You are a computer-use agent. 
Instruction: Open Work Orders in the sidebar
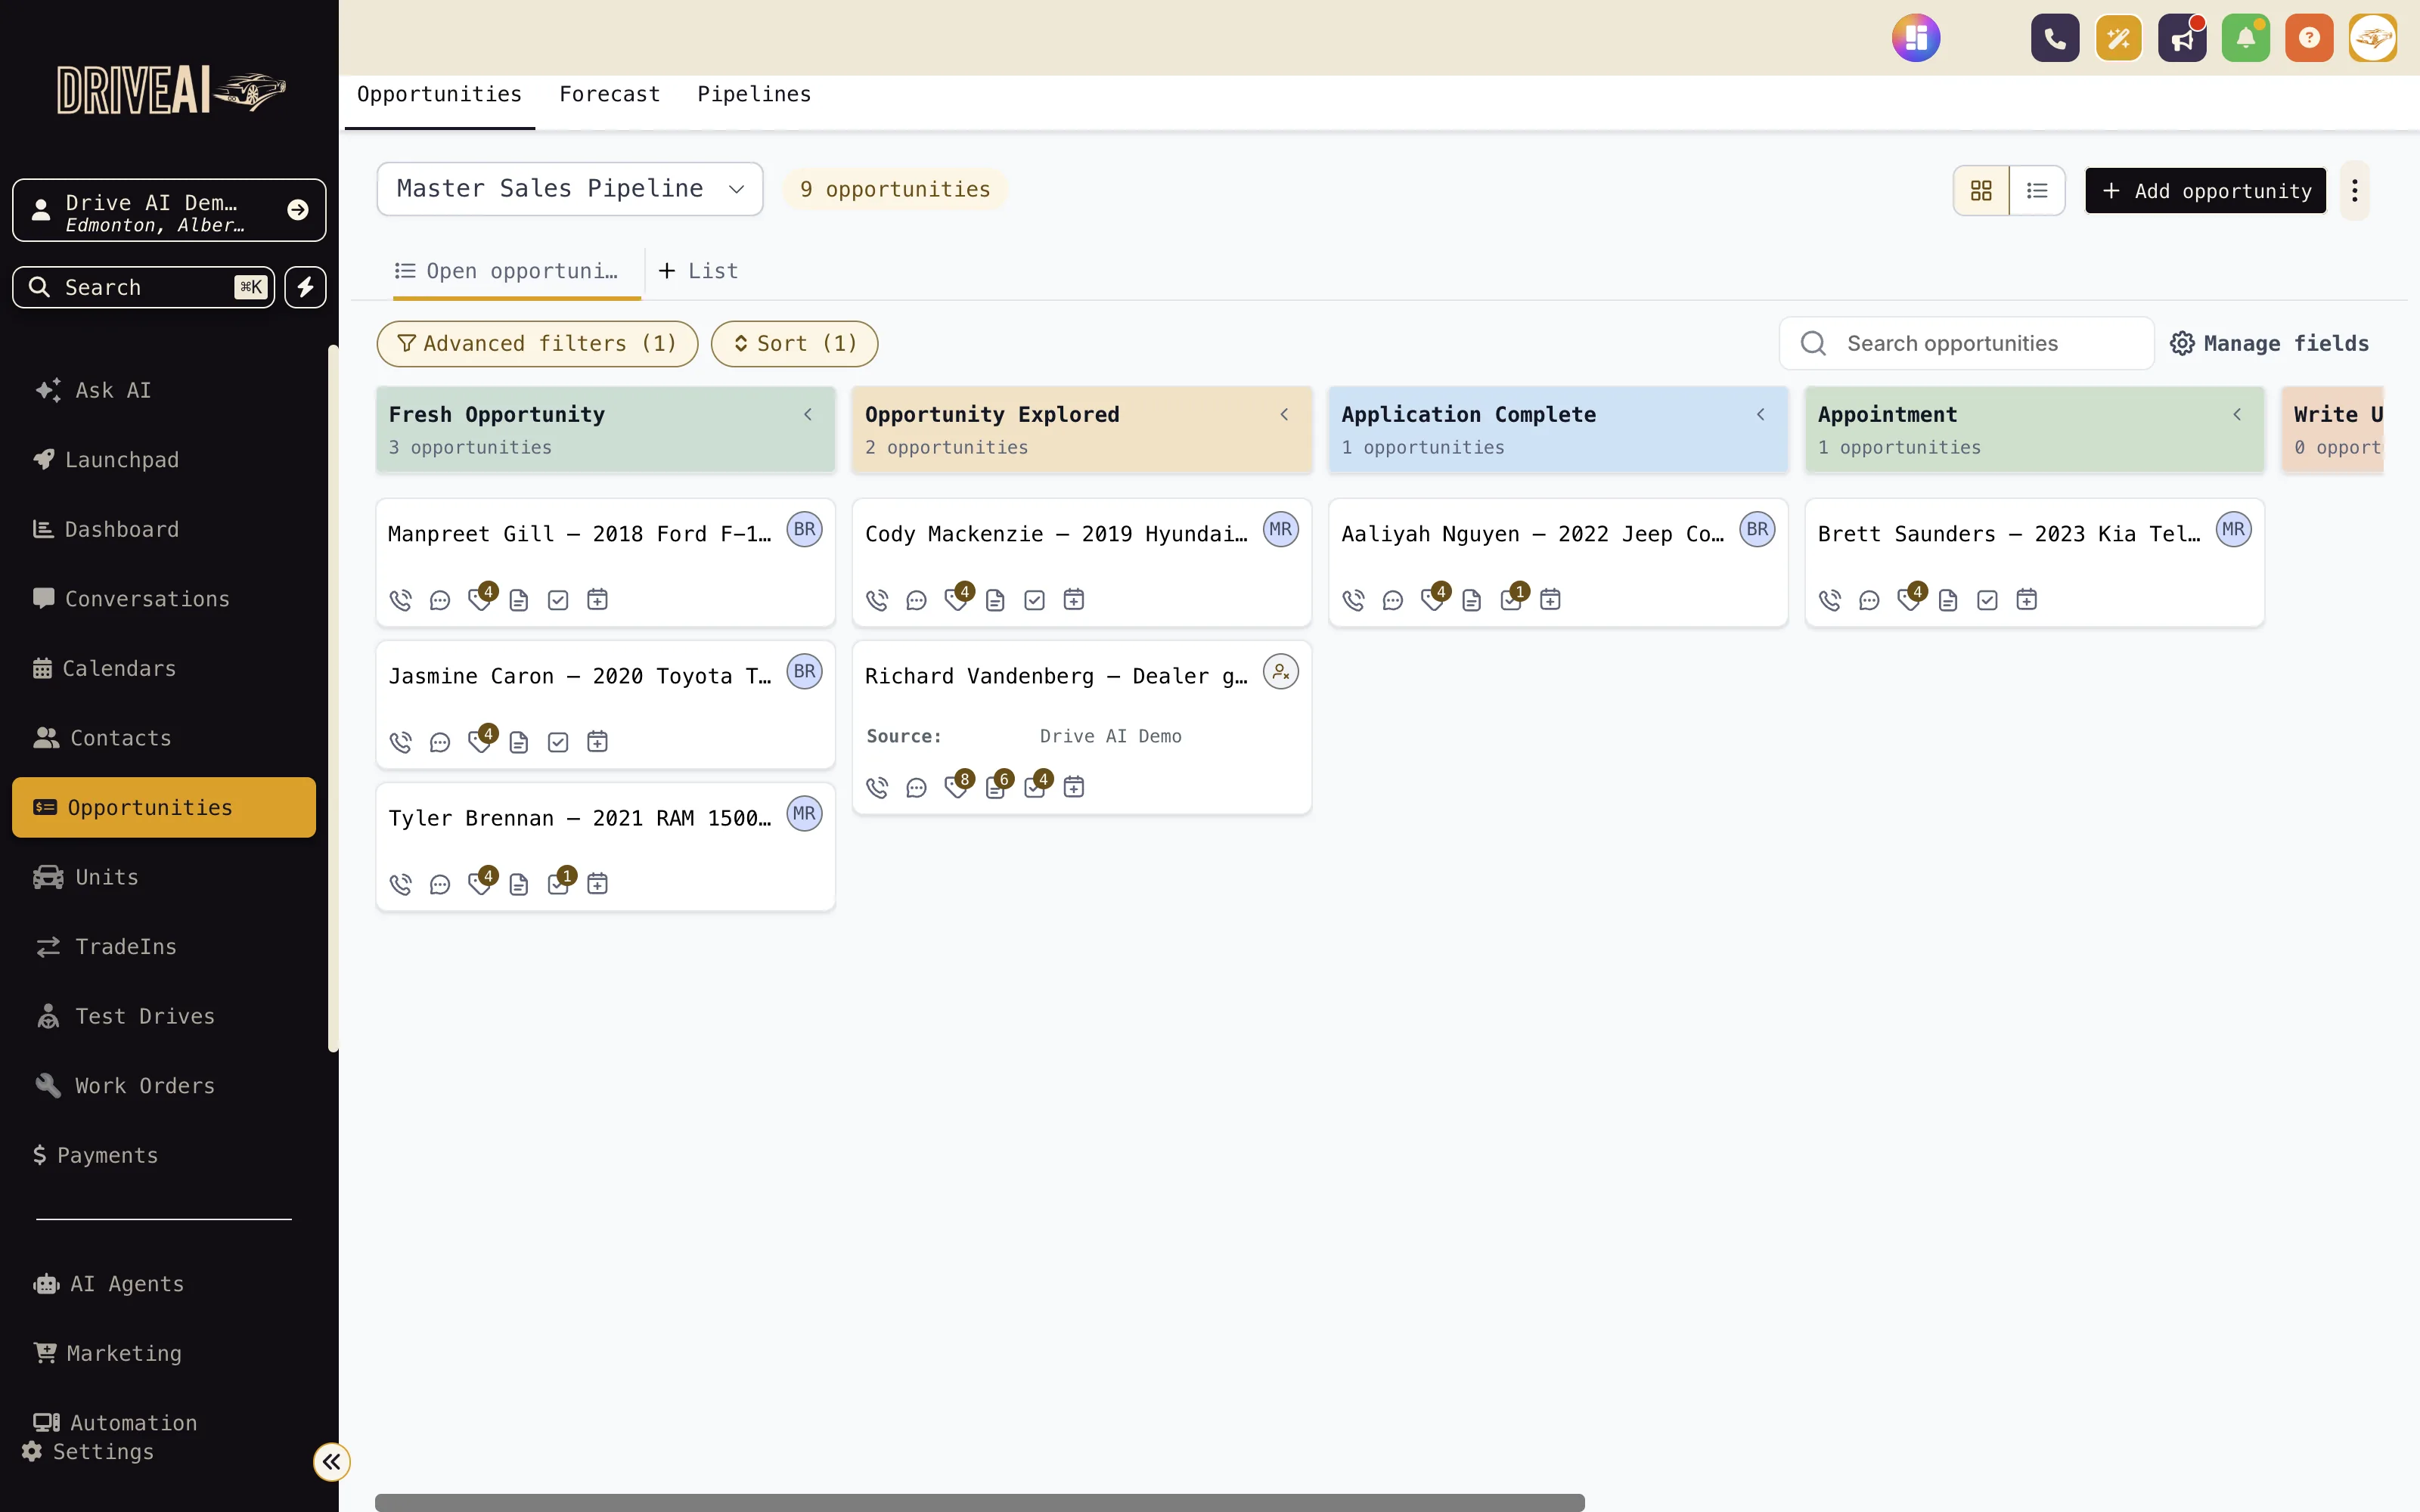(164, 1086)
